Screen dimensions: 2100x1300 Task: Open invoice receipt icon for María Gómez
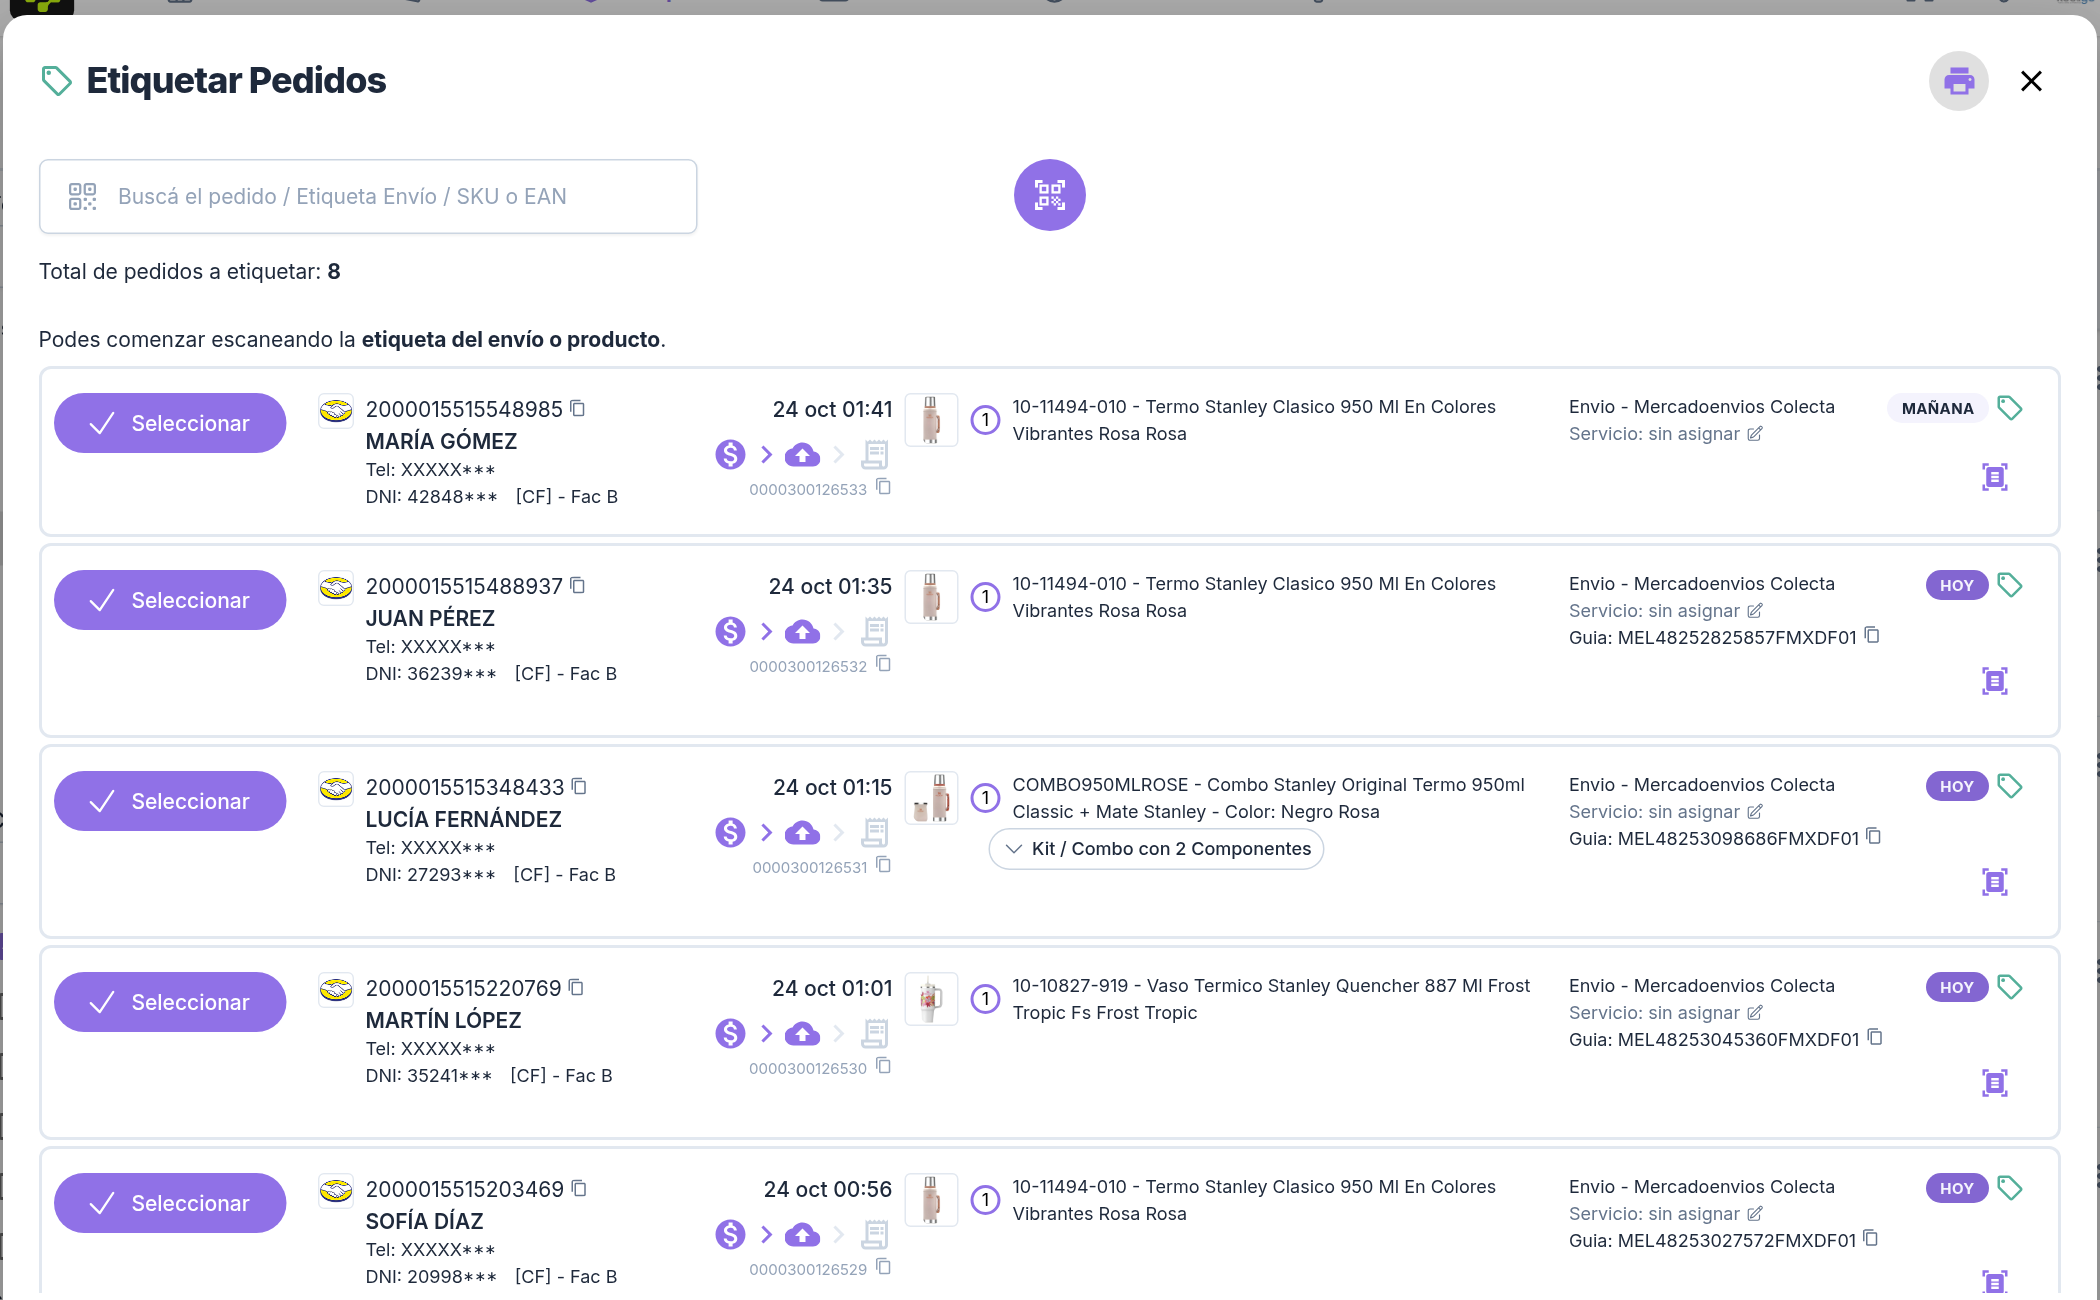(875, 455)
